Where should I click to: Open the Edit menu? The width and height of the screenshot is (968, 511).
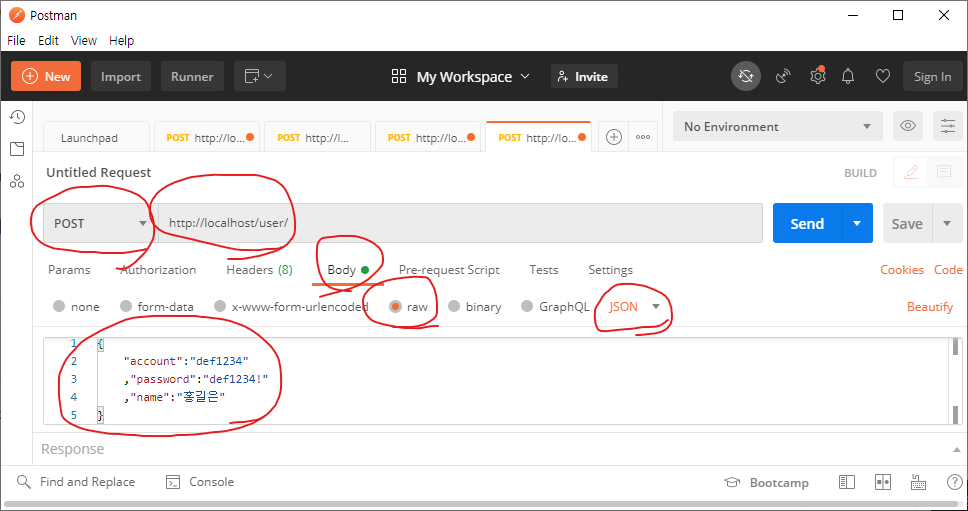(x=48, y=41)
